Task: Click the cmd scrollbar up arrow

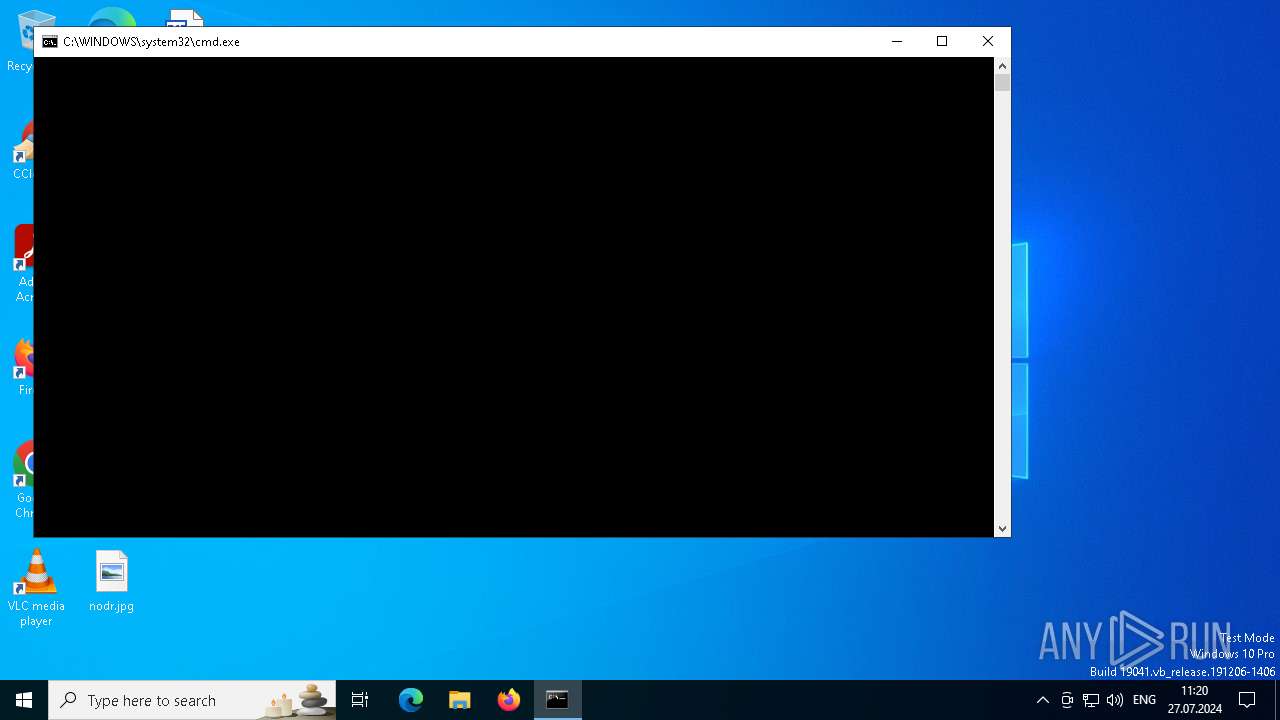Action: (1002, 66)
